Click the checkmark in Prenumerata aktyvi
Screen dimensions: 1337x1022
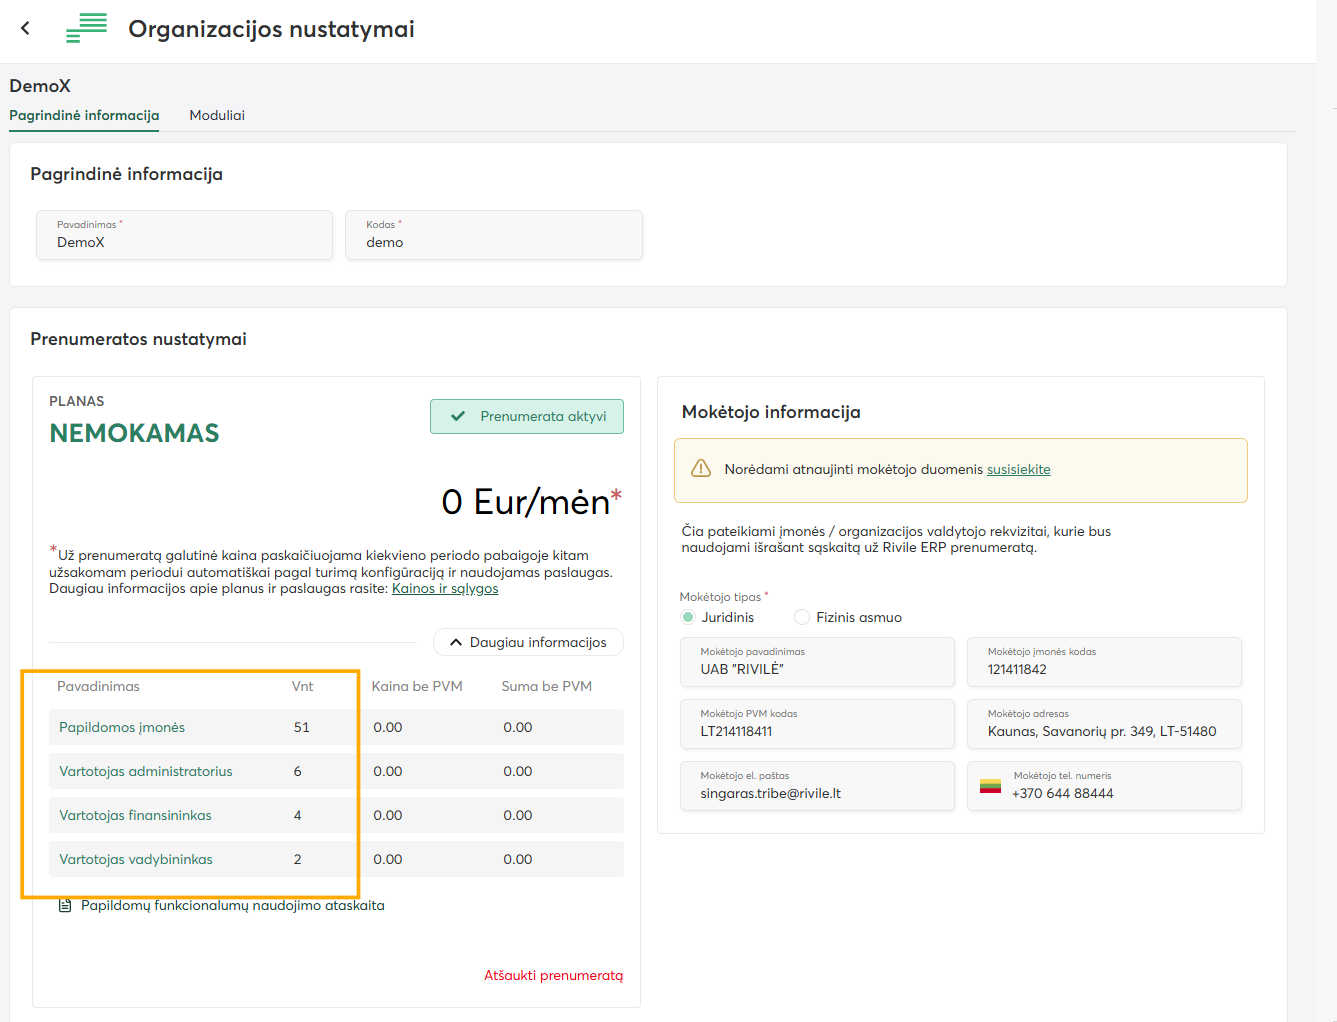coord(458,417)
